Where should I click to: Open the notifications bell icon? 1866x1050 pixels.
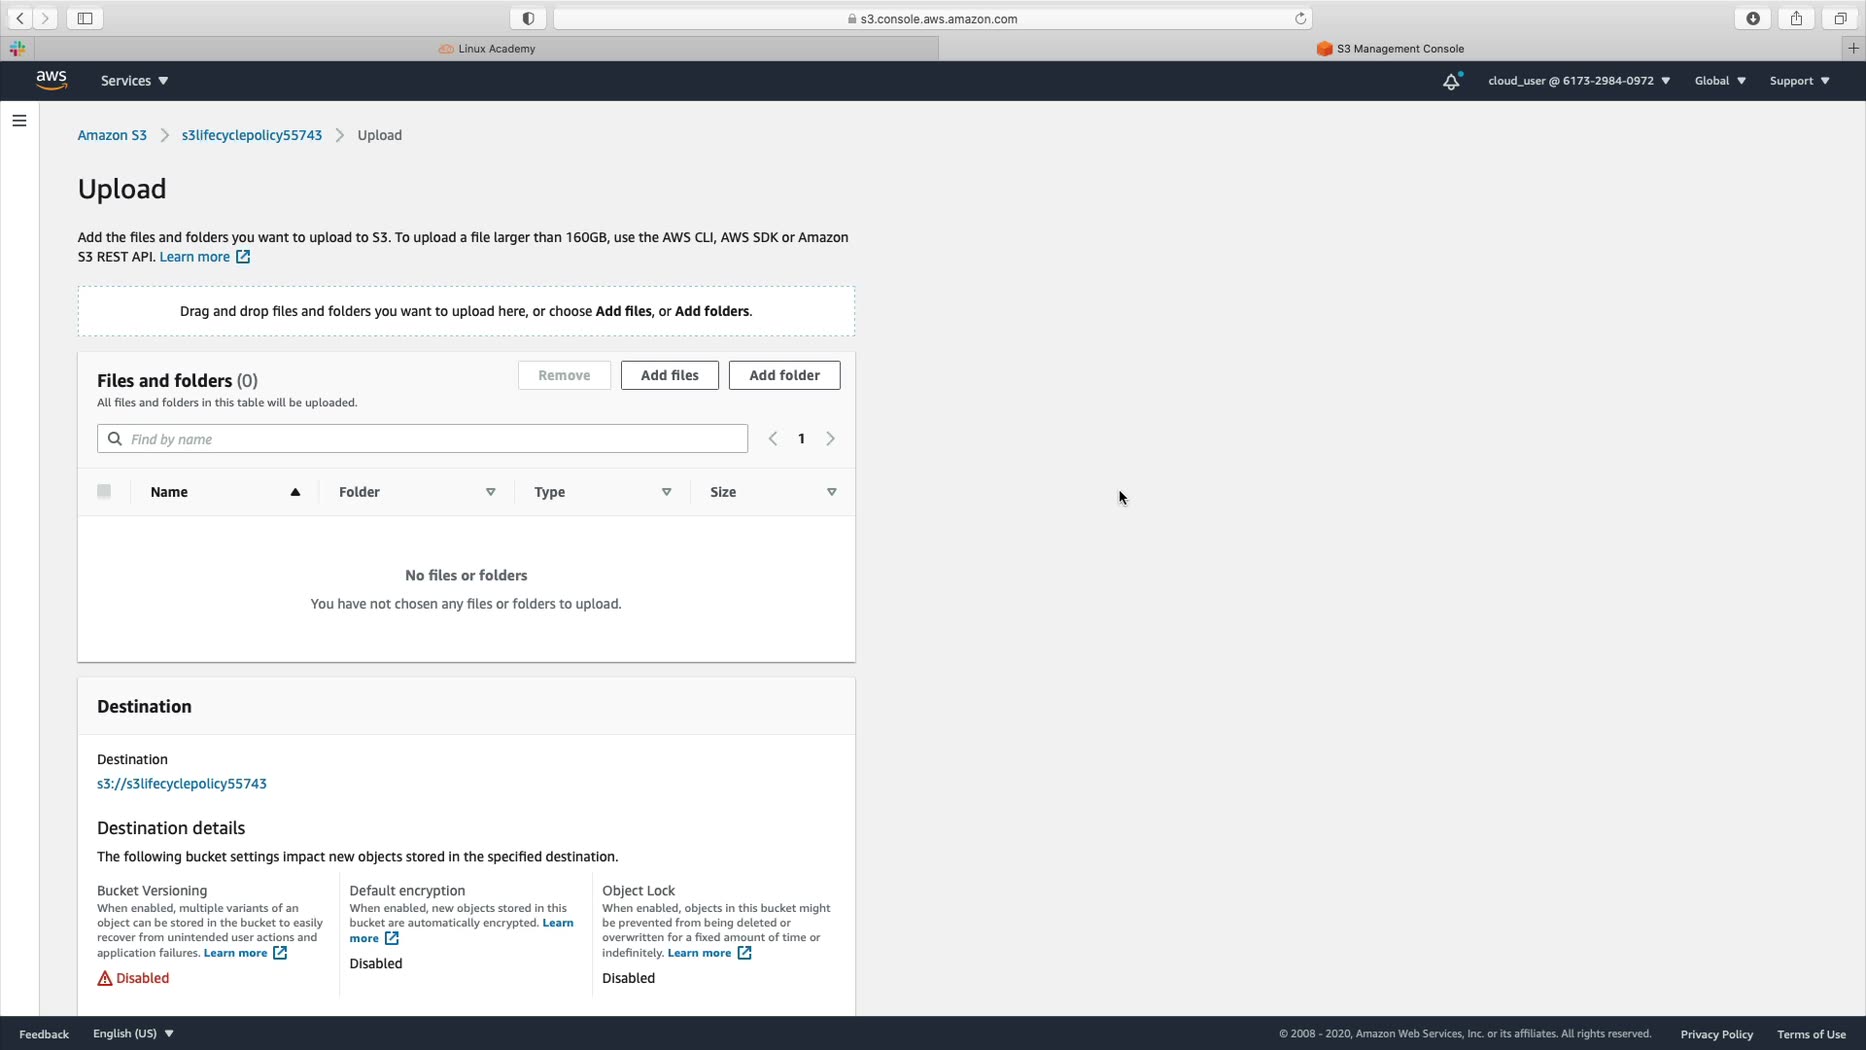pyautogui.click(x=1451, y=81)
